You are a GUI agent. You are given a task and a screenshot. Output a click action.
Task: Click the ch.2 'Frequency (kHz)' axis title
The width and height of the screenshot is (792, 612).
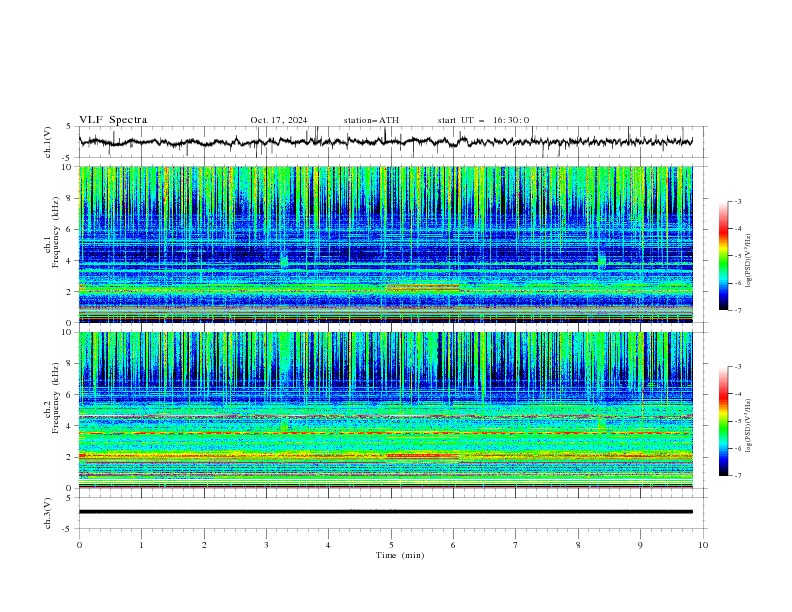(x=56, y=397)
